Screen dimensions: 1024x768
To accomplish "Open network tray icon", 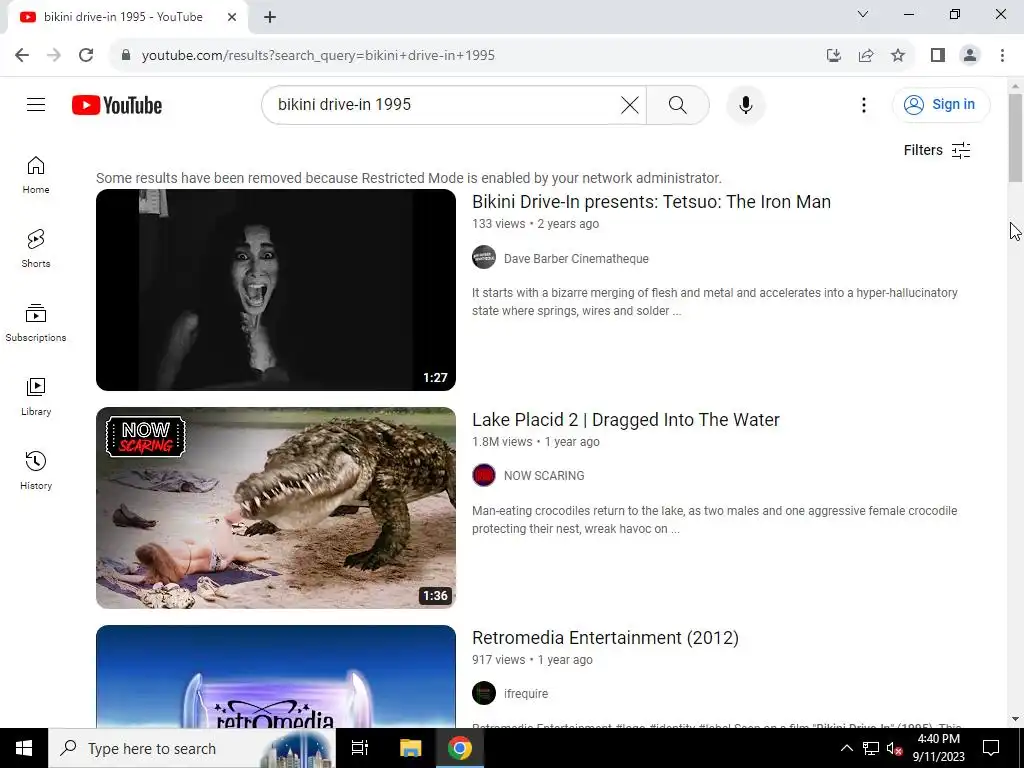I will click(871, 748).
